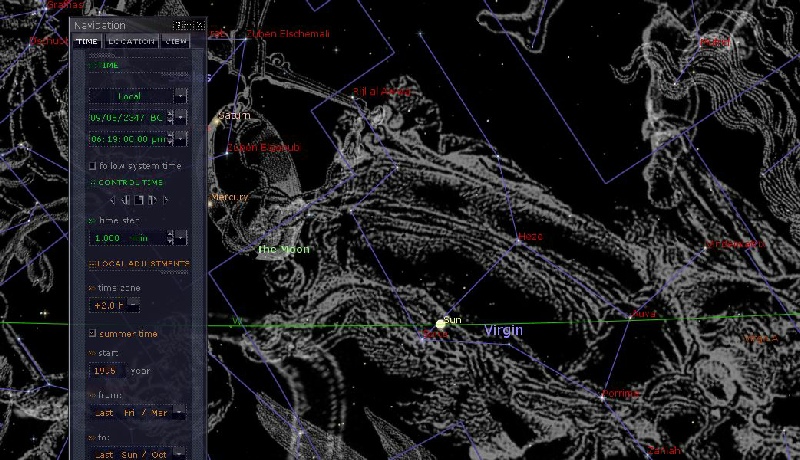Viewport: 800px width, 460px height.
Task: Click the summer time start year field
Action: click(107, 371)
